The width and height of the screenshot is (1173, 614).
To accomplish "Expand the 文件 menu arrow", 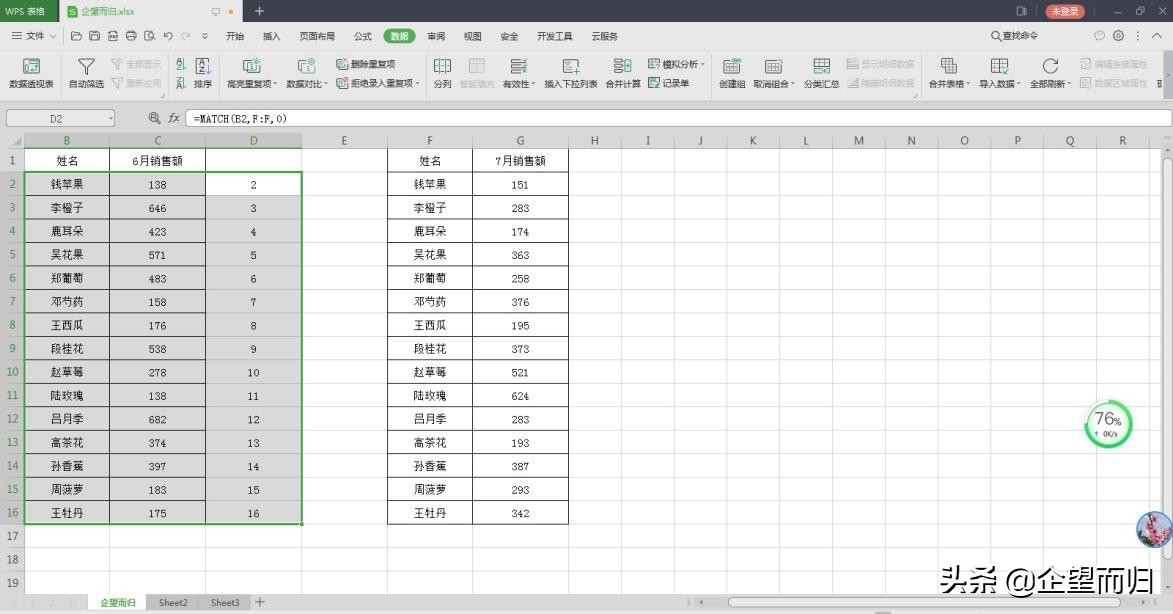I will [53, 36].
